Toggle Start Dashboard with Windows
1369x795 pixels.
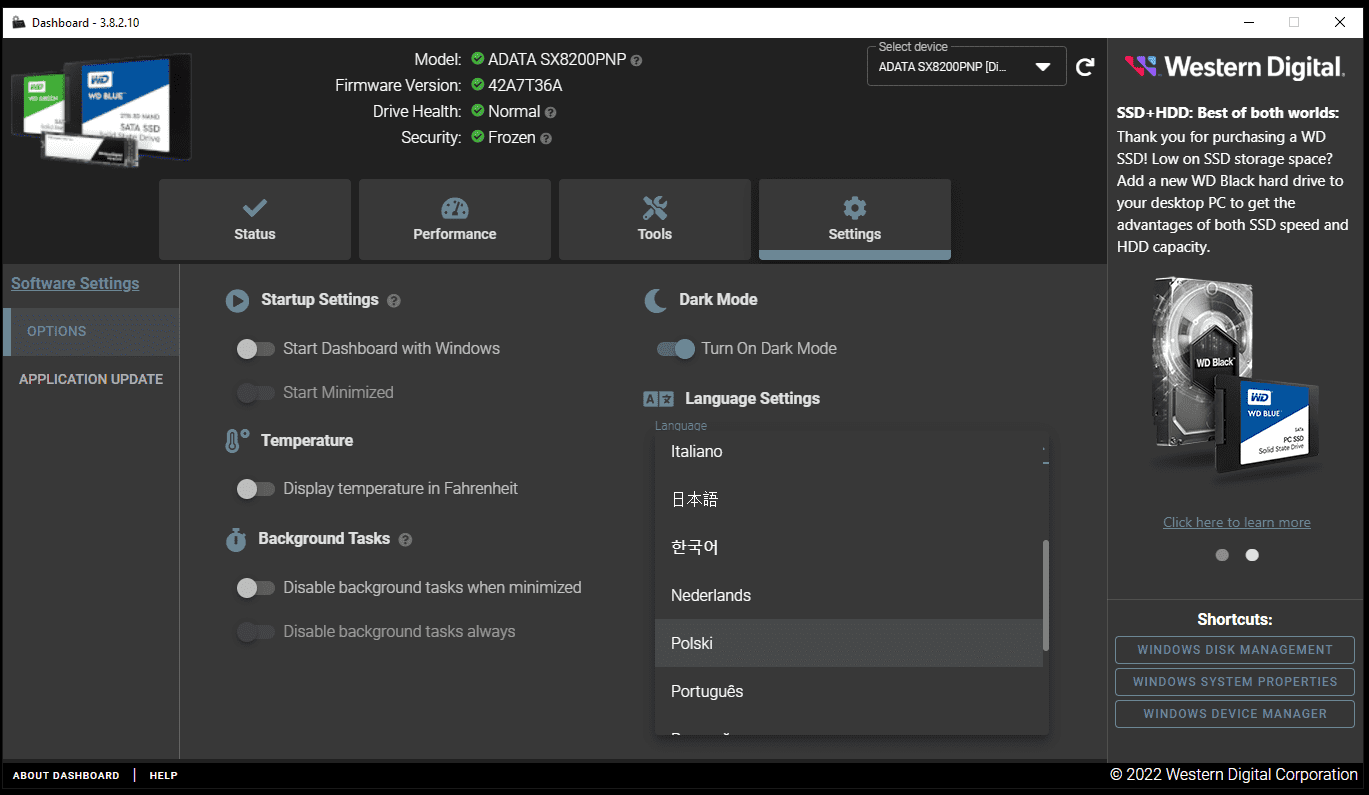point(255,349)
